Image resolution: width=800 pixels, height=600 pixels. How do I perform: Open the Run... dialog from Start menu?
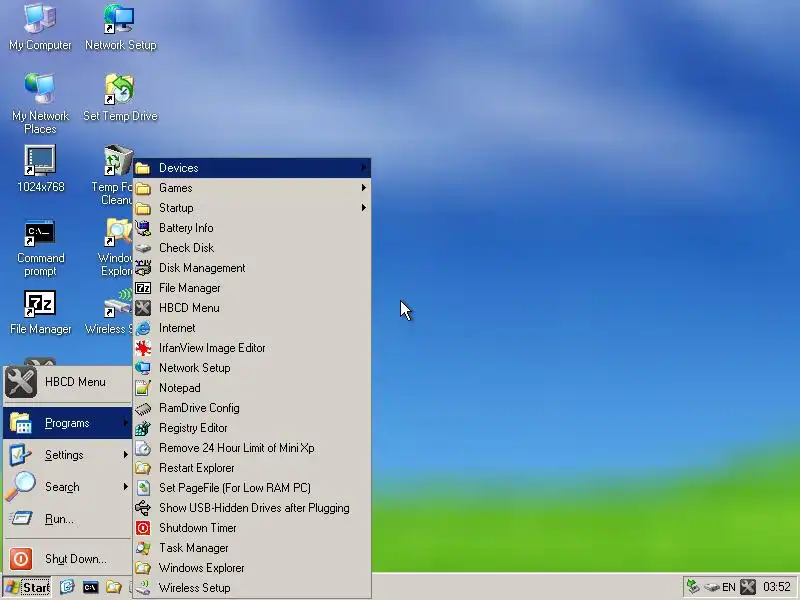[67, 519]
